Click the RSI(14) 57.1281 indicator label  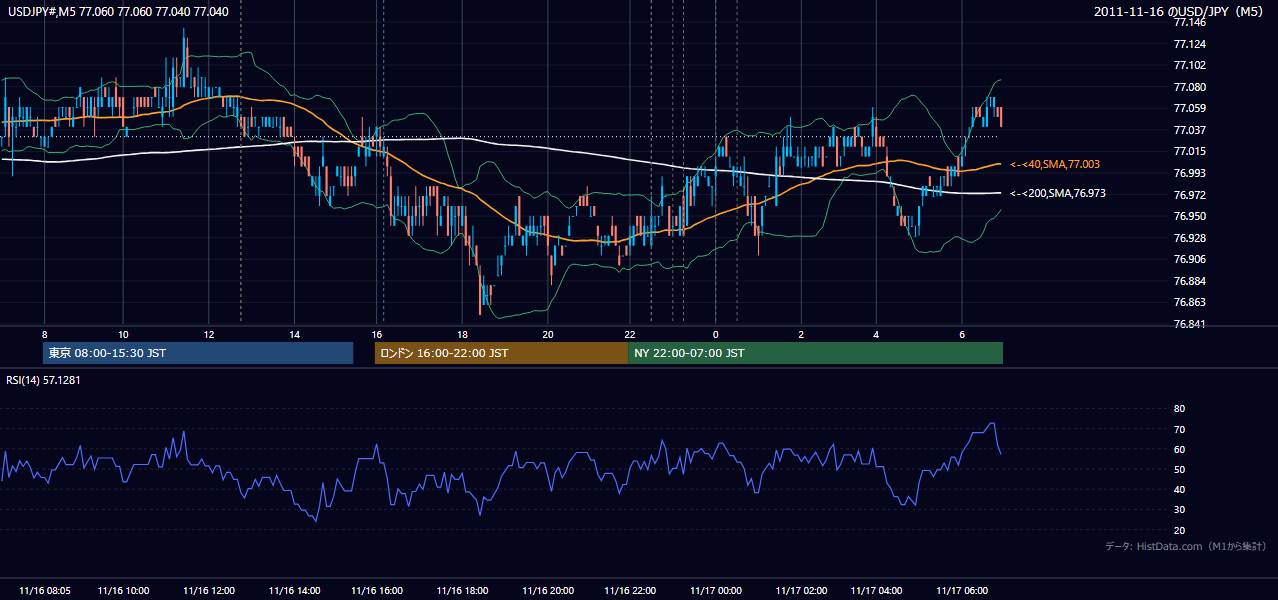(44, 380)
